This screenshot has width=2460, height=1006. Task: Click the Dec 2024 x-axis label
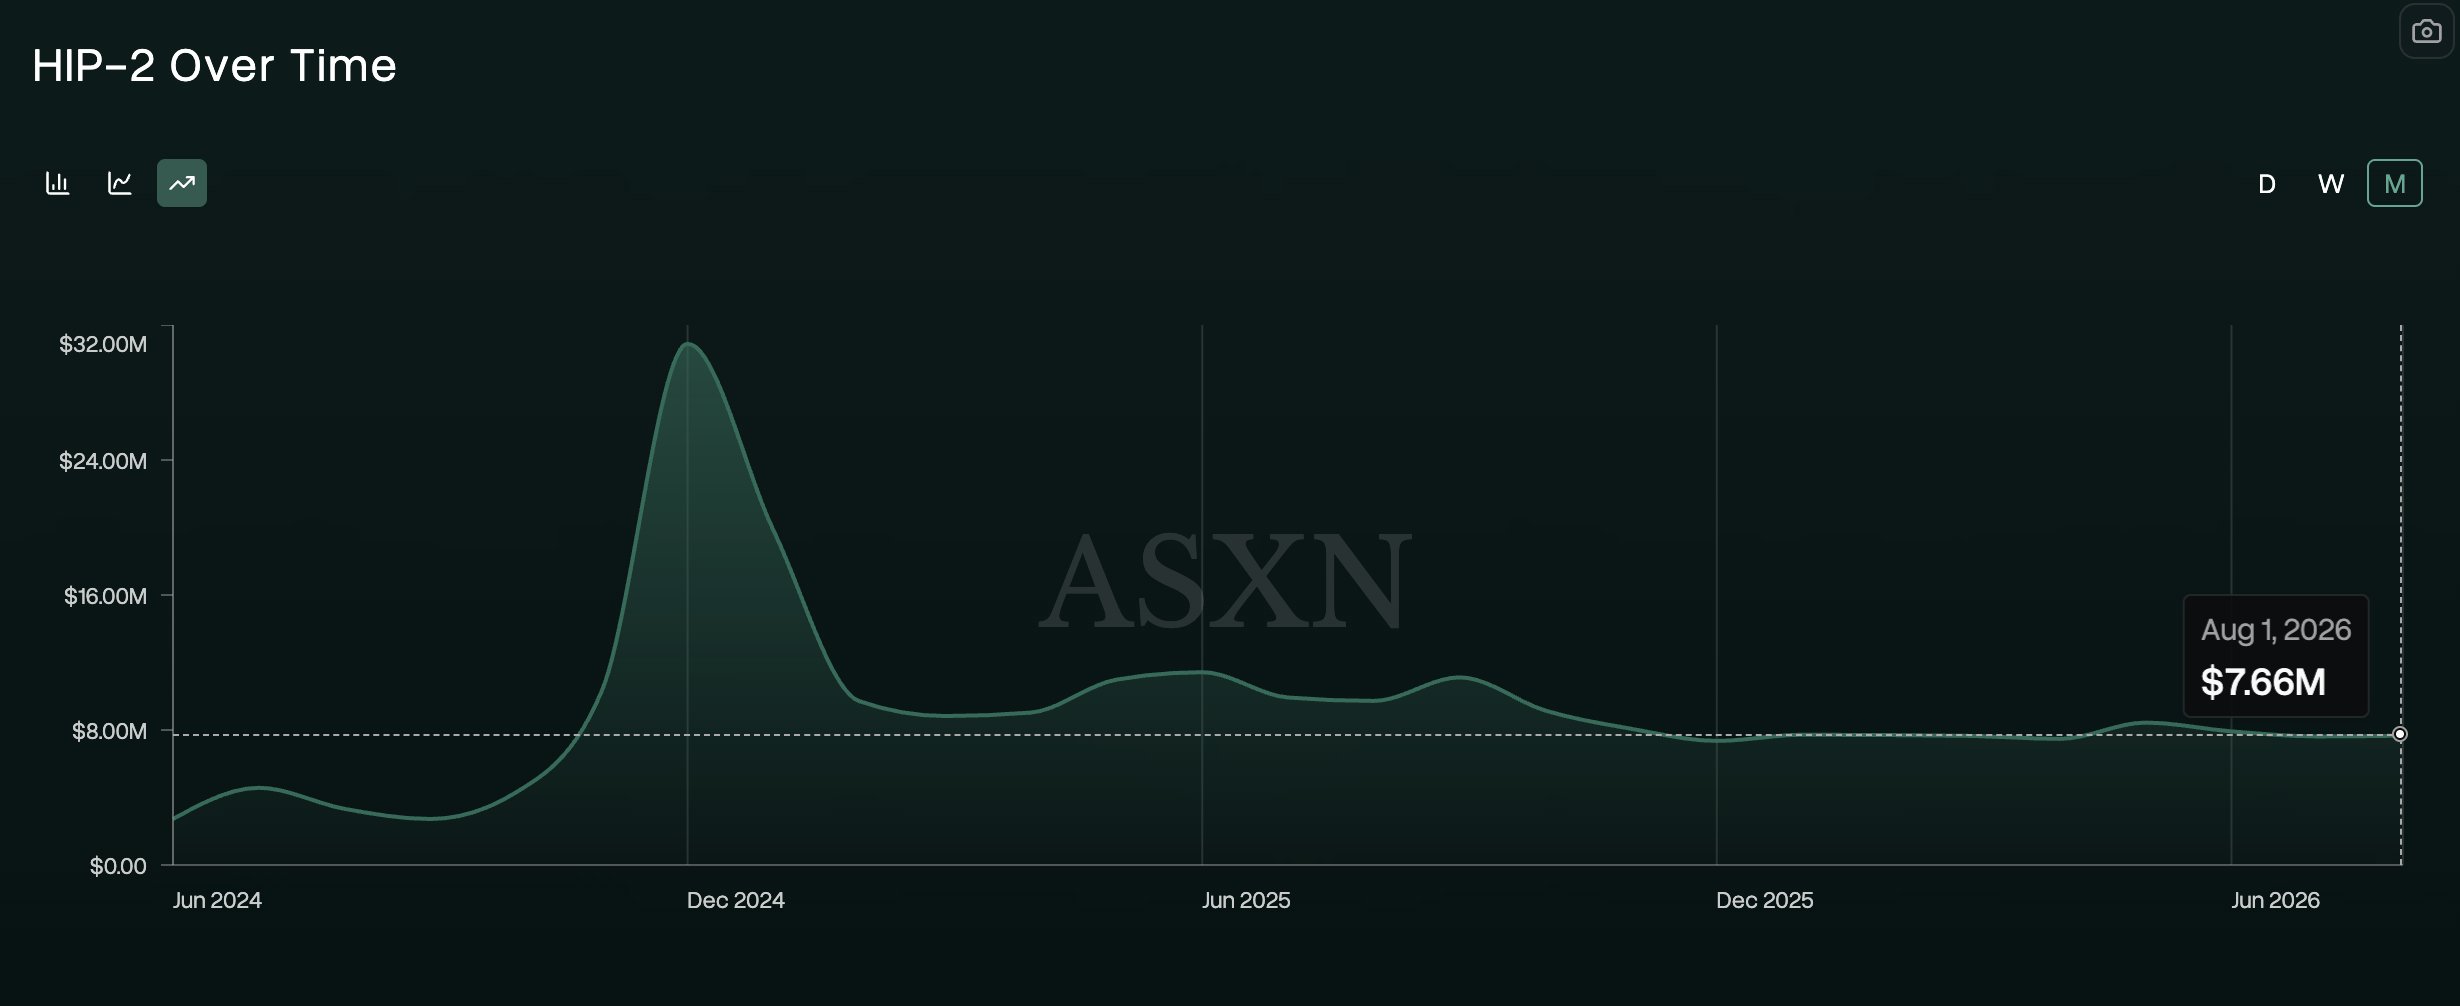[736, 900]
